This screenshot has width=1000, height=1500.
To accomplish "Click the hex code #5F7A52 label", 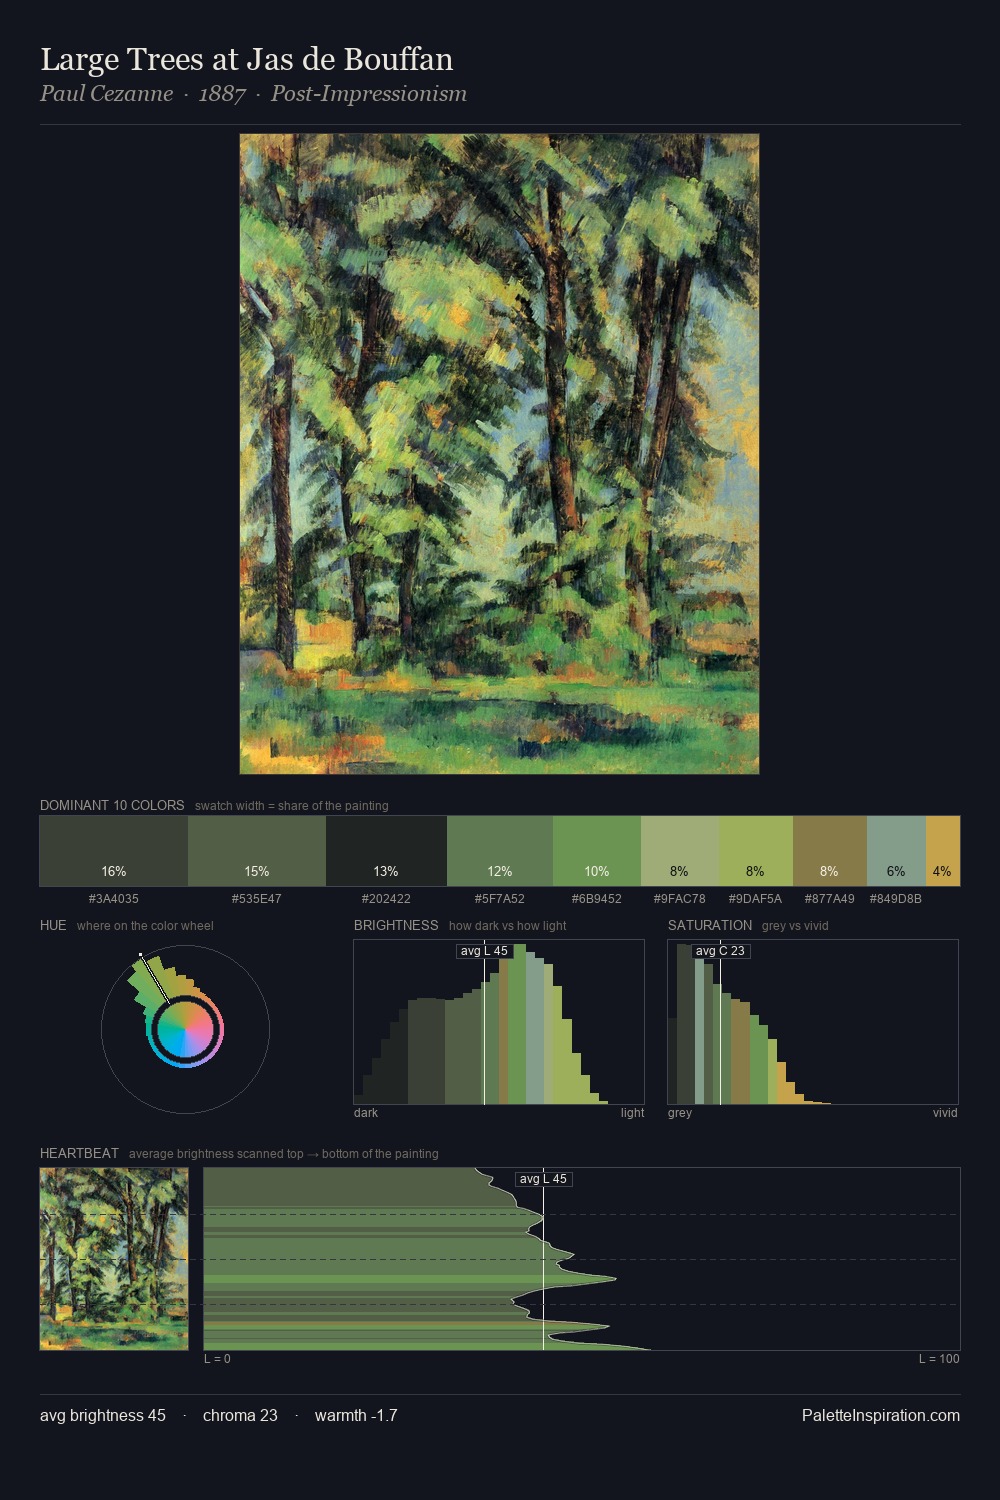I will tap(500, 899).
